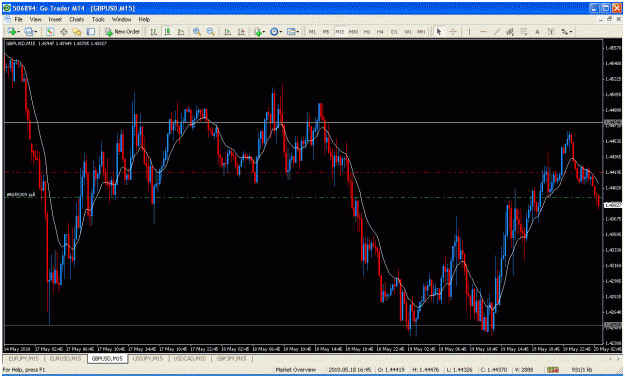Switch to the USDCAD,M15 chart tab
This screenshot has height=376, width=625.
tap(190, 358)
